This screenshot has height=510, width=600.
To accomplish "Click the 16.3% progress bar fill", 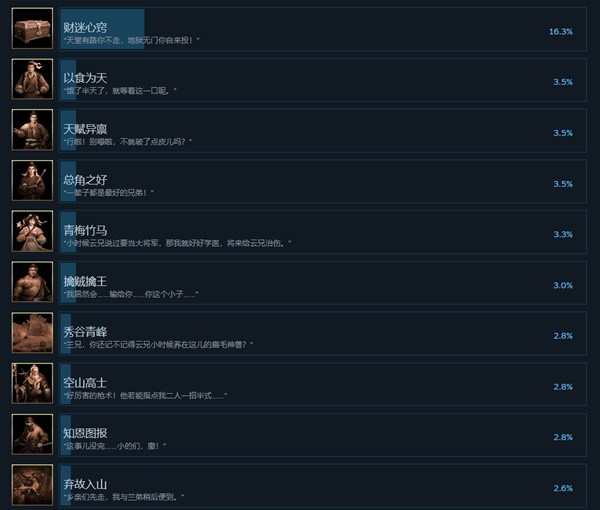I will tap(102, 29).
